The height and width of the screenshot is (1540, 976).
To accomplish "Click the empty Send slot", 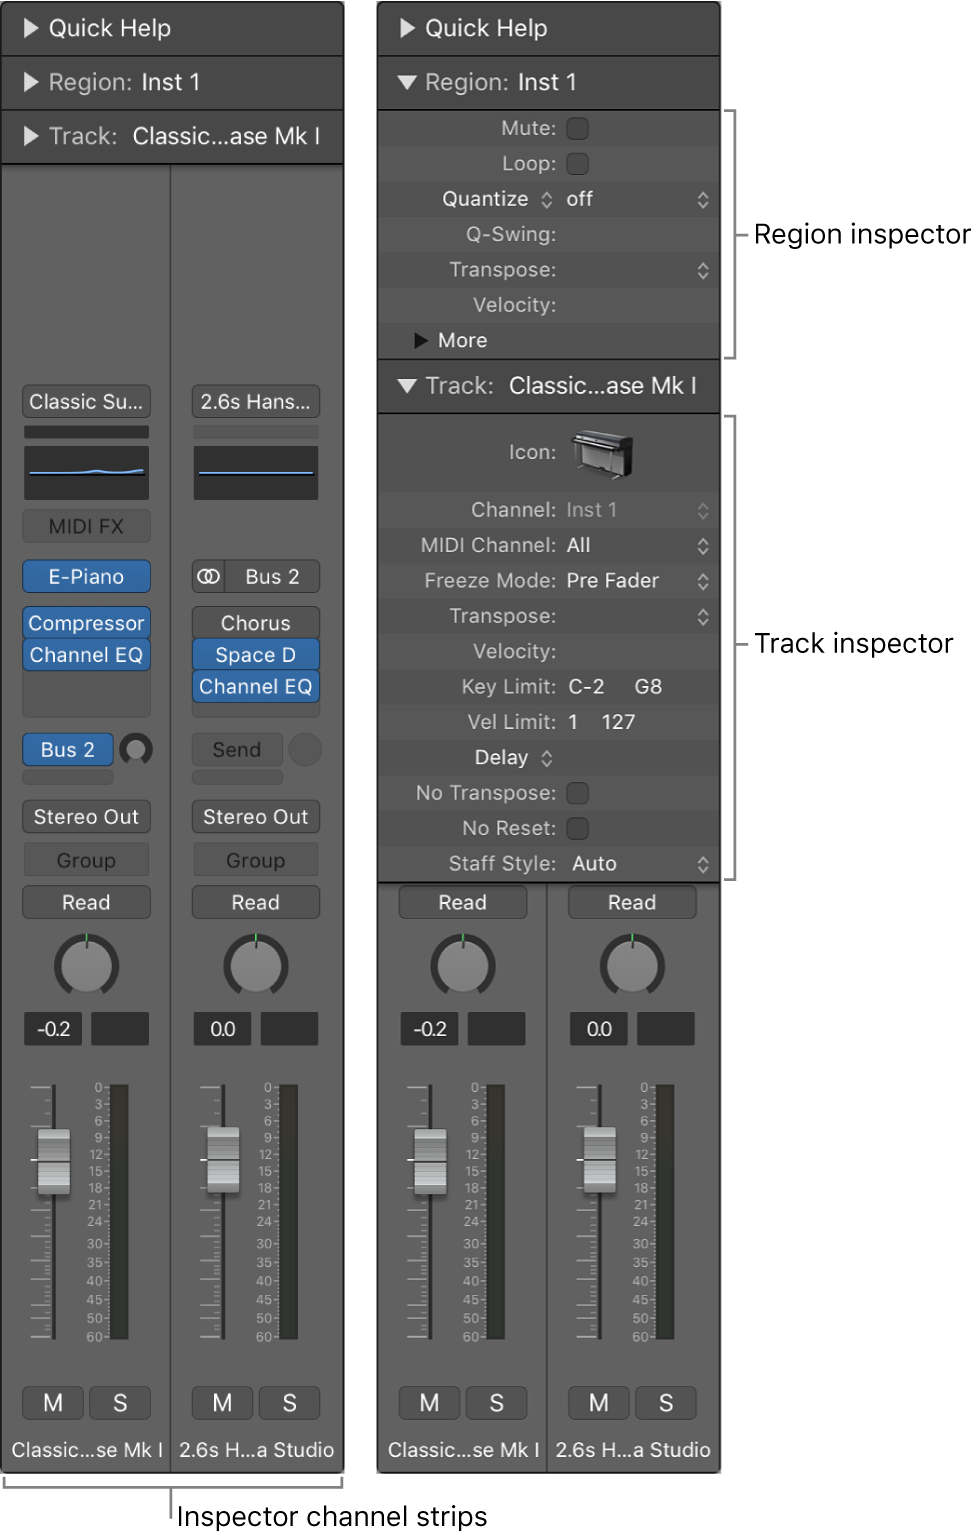I will pyautogui.click(x=237, y=750).
